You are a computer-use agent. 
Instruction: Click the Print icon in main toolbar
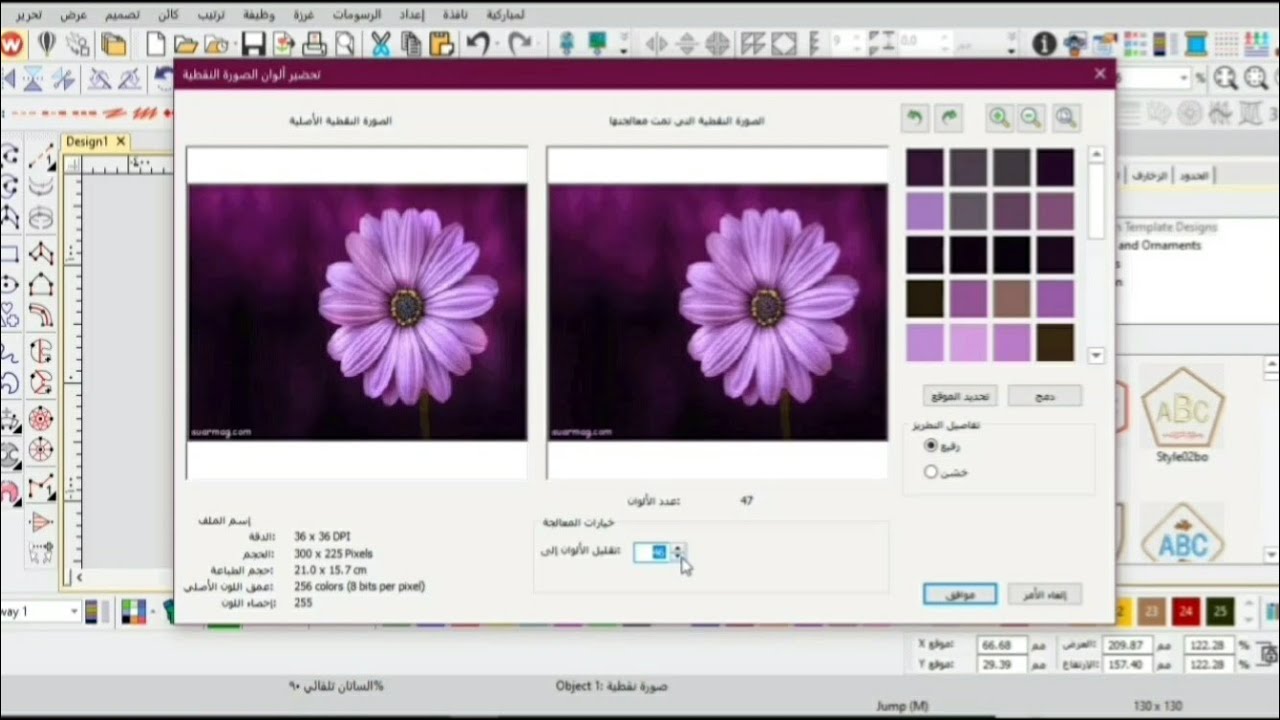click(x=315, y=44)
